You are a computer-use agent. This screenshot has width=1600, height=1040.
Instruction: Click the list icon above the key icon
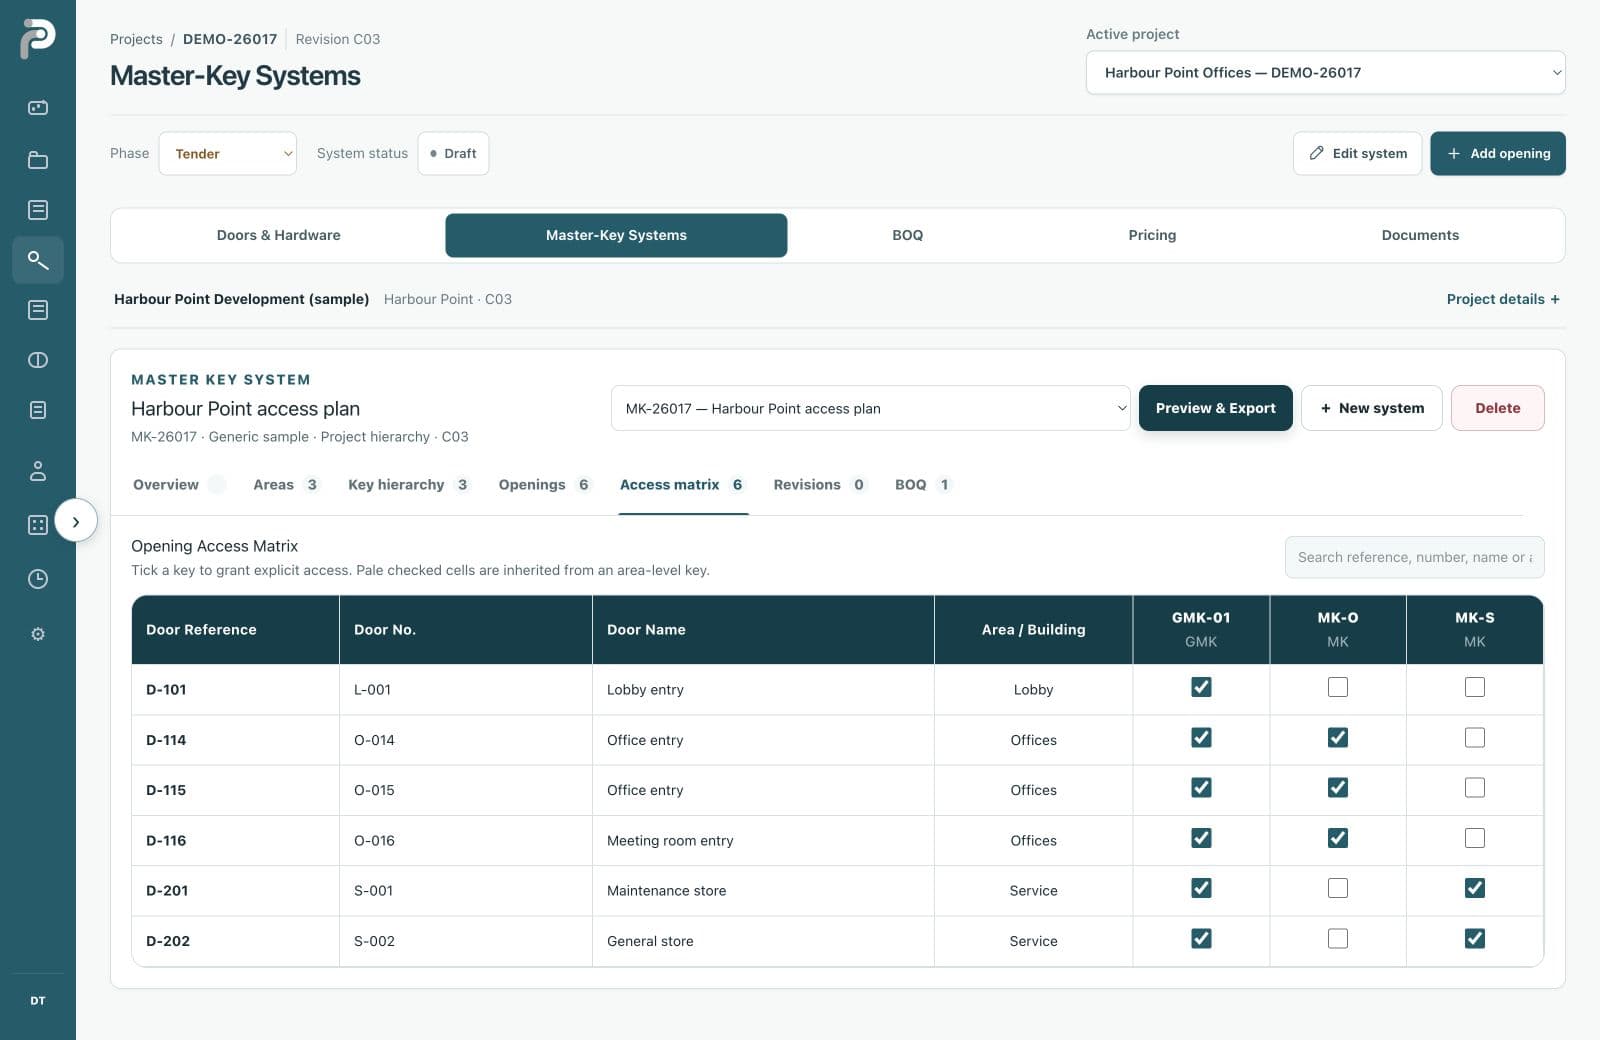pyautogui.click(x=38, y=210)
